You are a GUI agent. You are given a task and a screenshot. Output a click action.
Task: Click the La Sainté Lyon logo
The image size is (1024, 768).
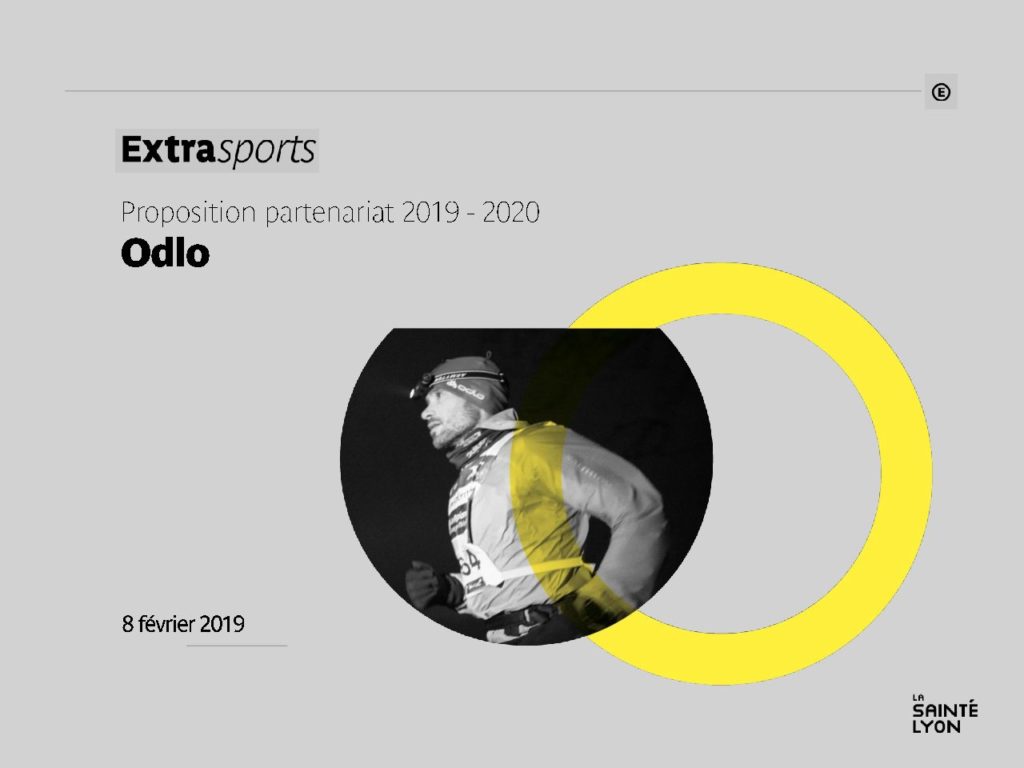pyautogui.click(x=945, y=714)
